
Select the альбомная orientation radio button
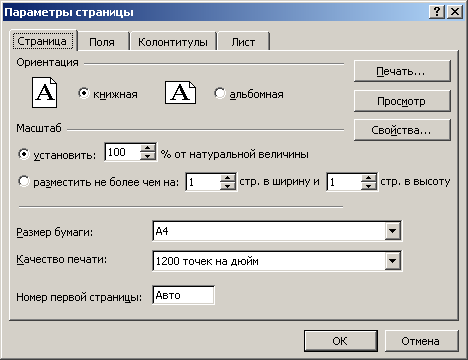coord(220,93)
